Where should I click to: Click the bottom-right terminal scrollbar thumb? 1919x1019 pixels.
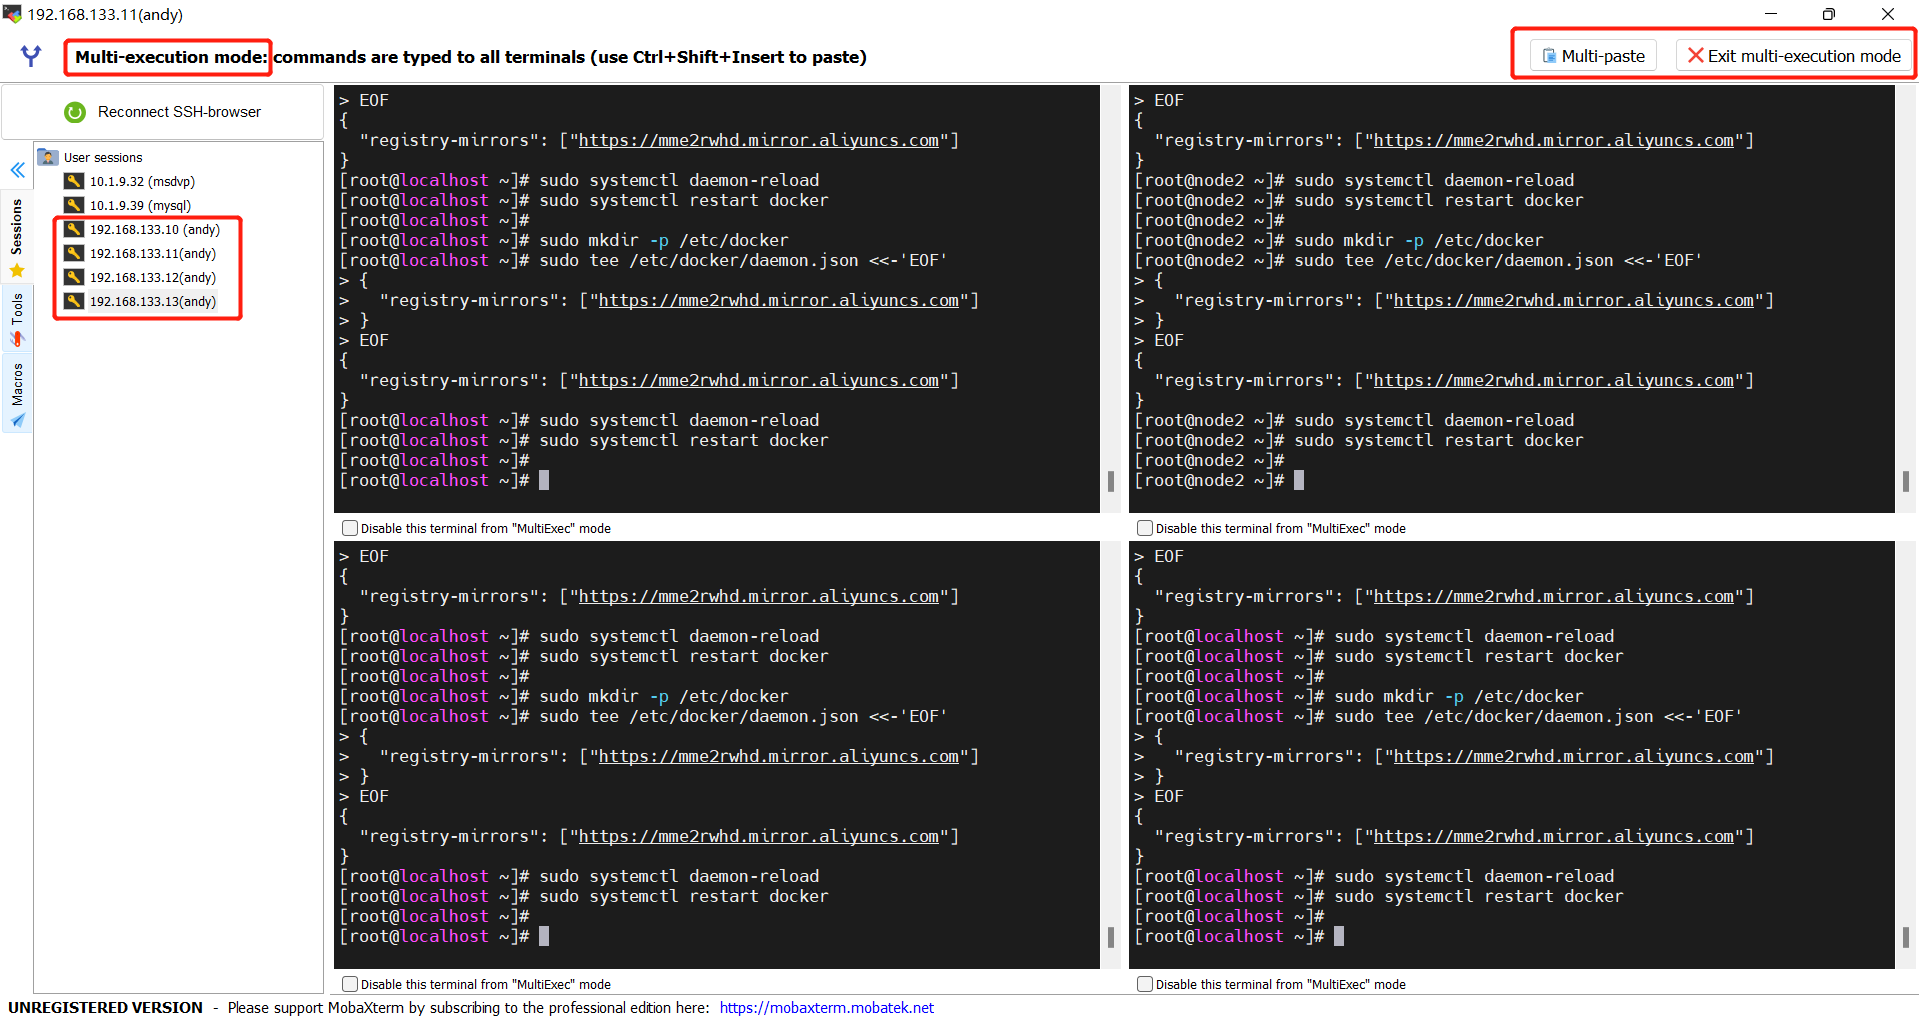[1905, 937]
